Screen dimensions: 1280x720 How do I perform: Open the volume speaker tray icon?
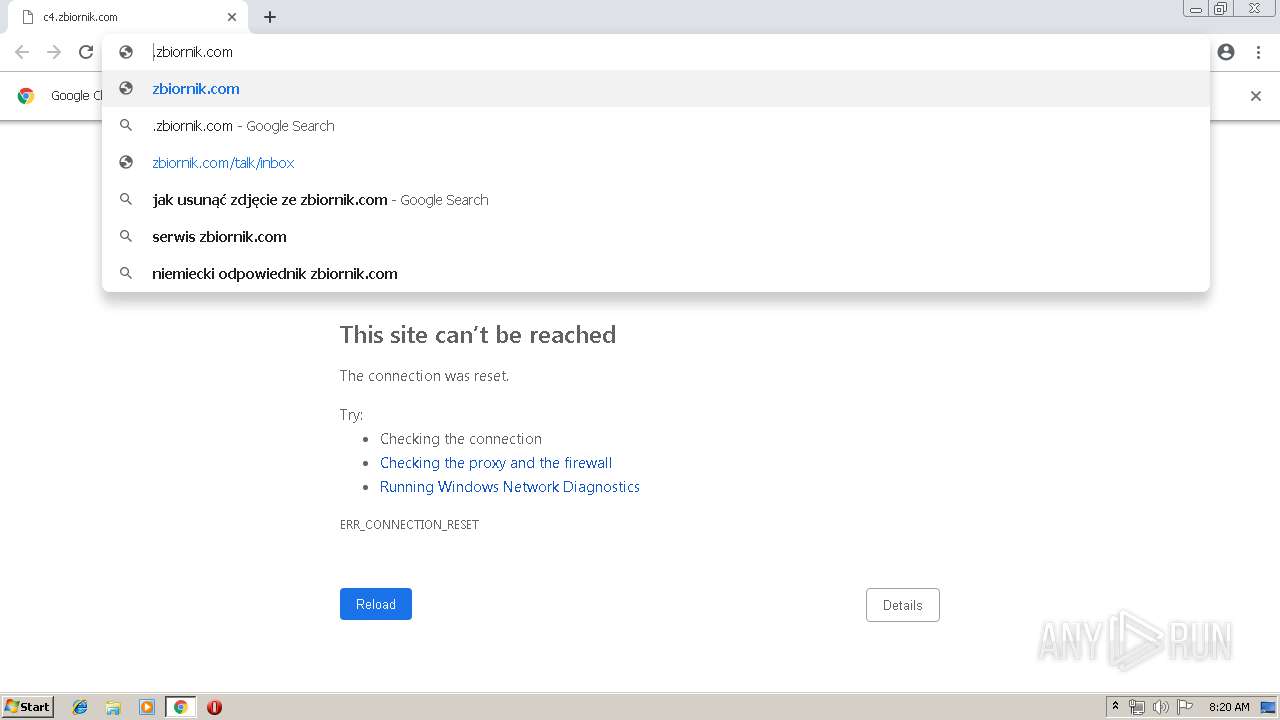(x=1161, y=707)
